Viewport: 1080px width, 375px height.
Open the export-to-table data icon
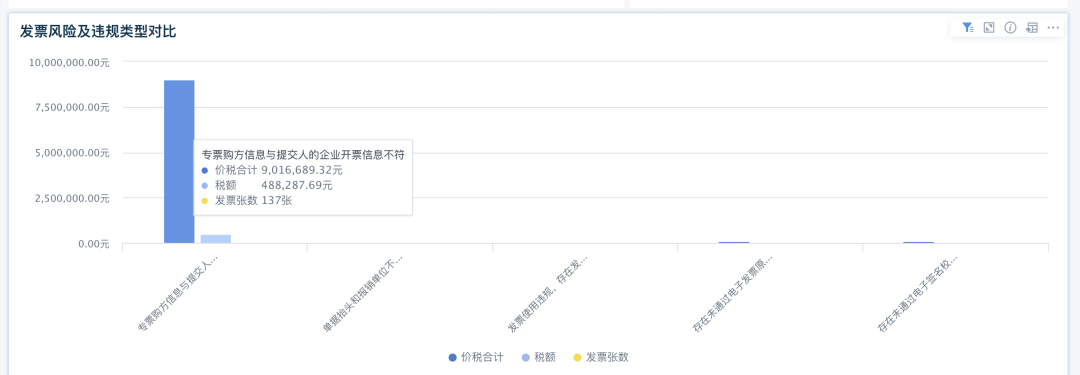pos(1032,28)
